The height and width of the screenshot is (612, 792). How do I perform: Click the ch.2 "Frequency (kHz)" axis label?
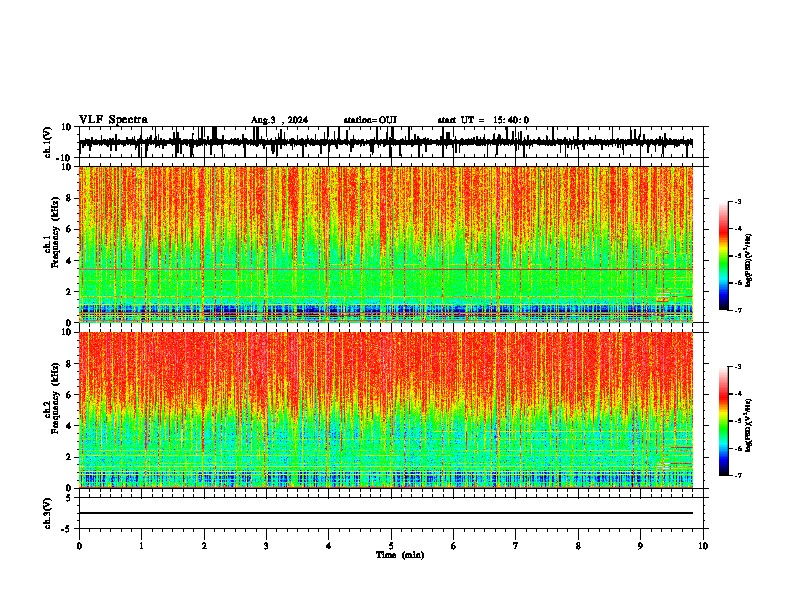coord(55,398)
